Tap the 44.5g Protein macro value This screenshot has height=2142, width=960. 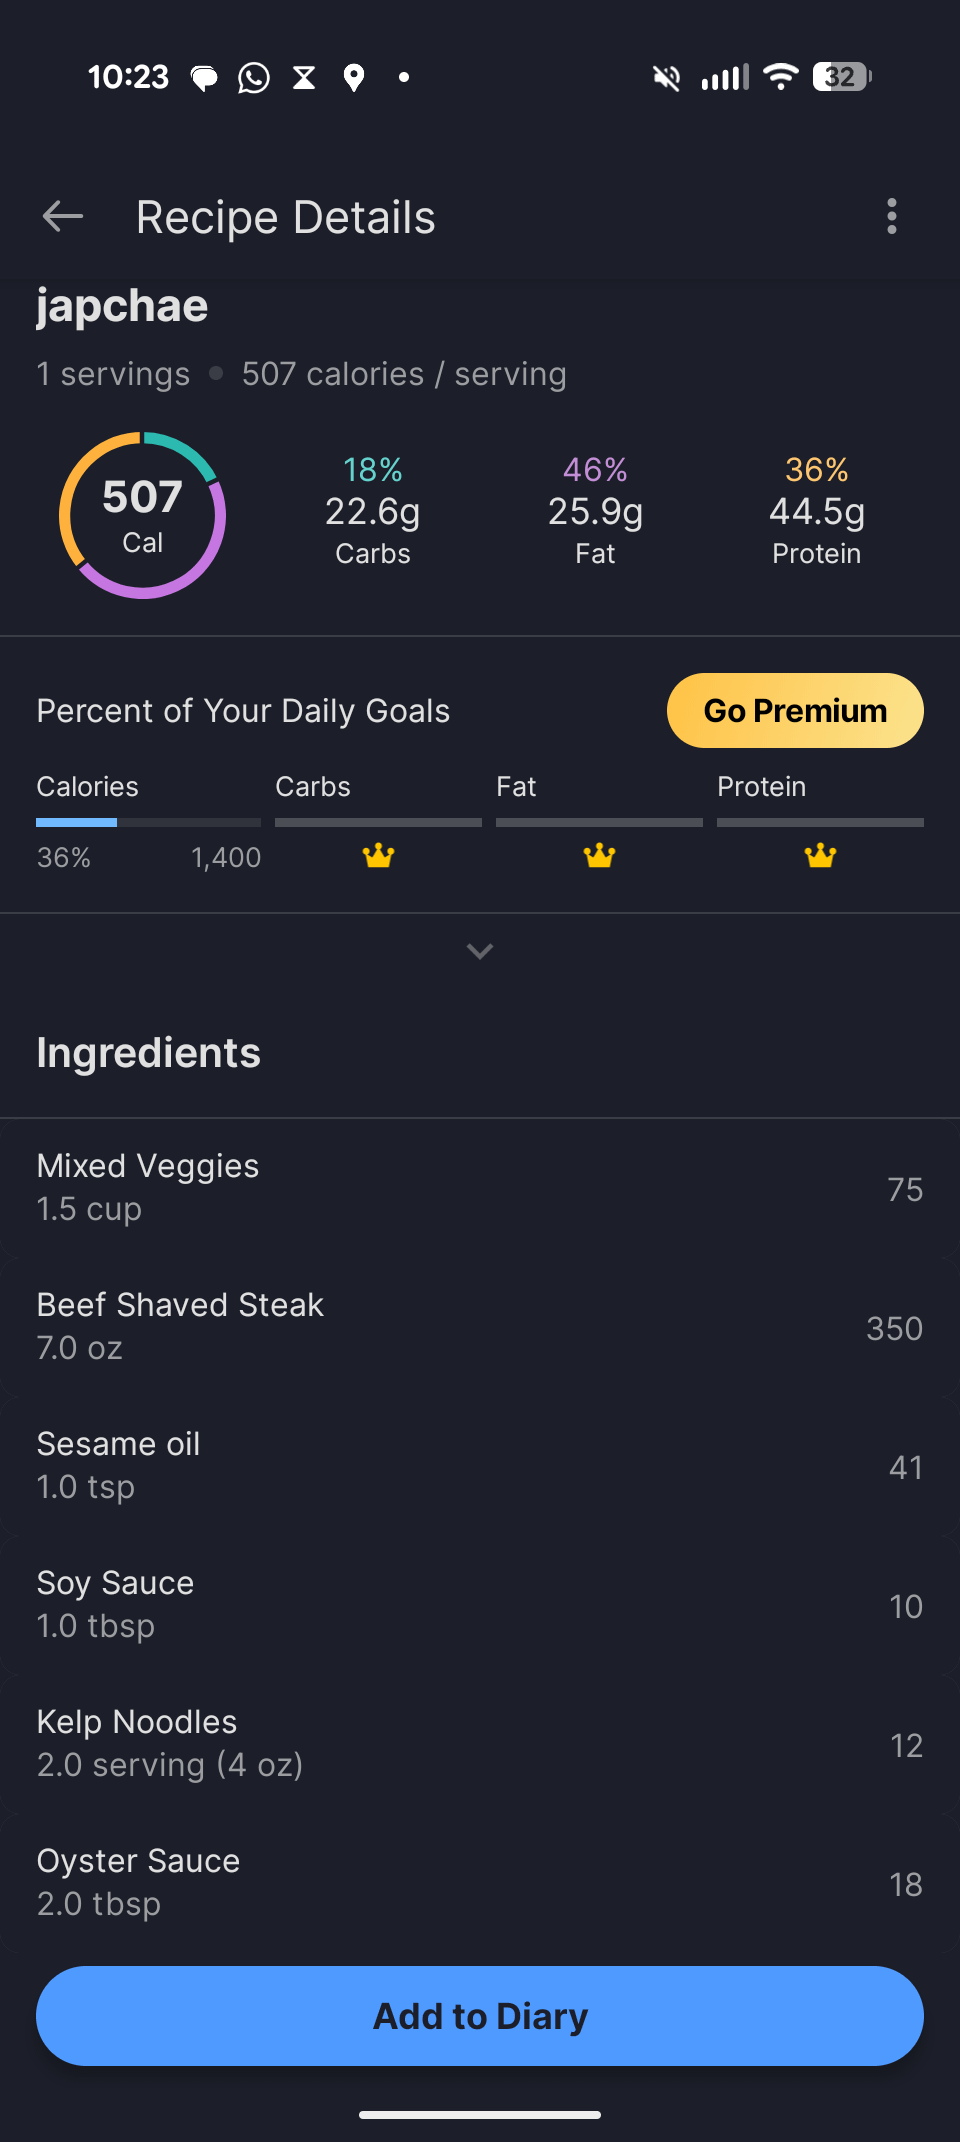point(816,512)
